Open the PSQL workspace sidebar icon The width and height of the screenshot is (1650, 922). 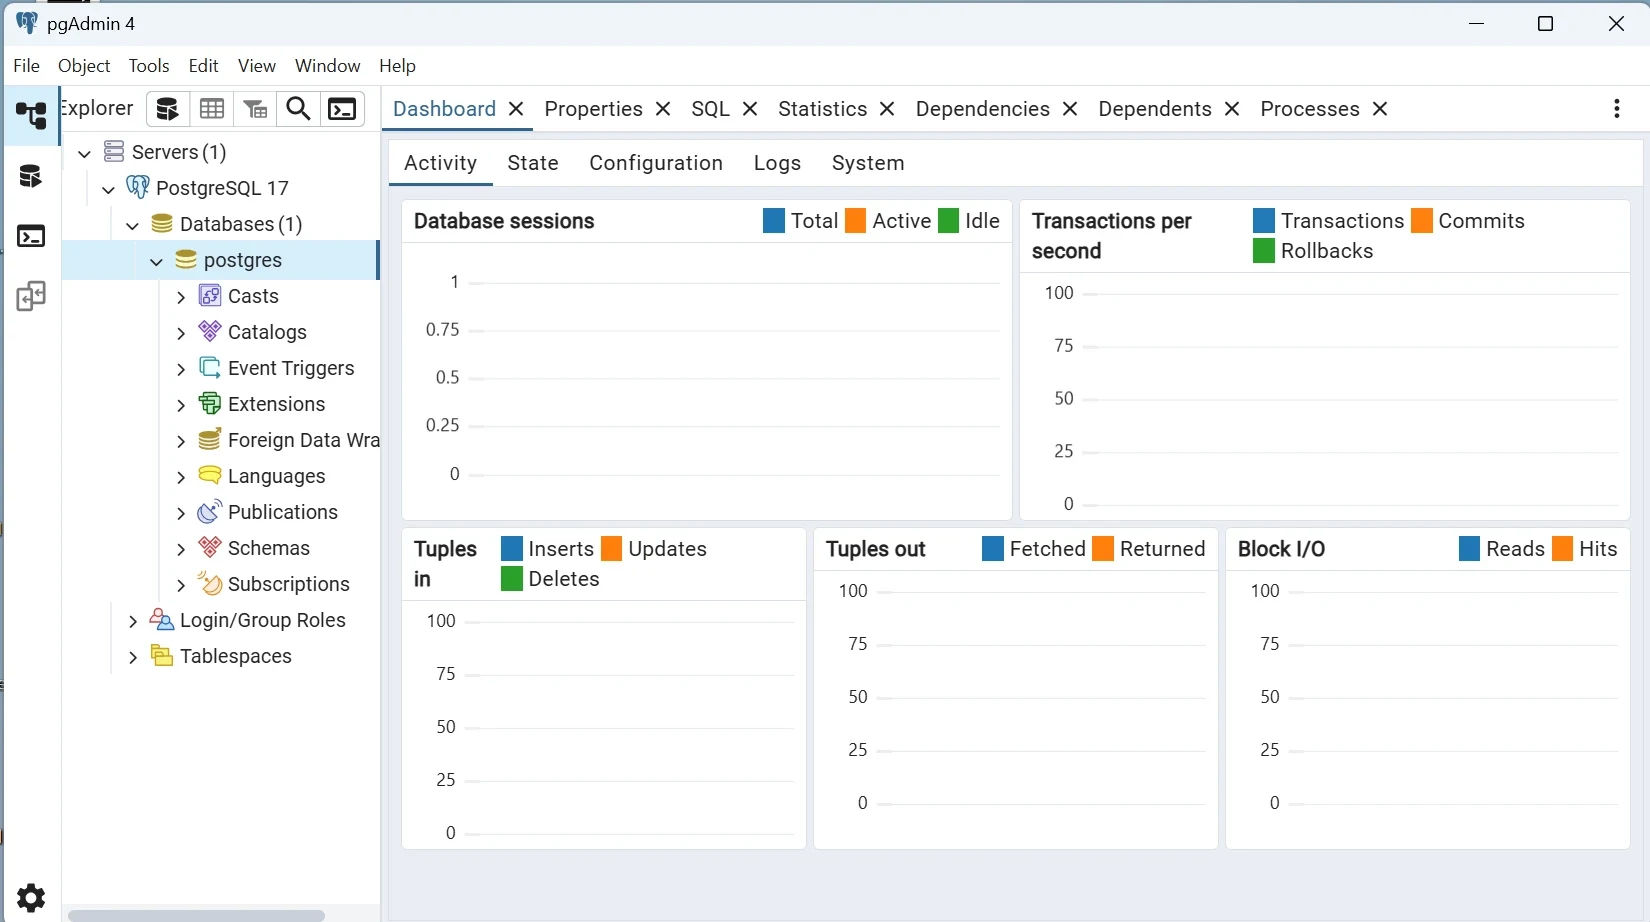pyautogui.click(x=31, y=236)
